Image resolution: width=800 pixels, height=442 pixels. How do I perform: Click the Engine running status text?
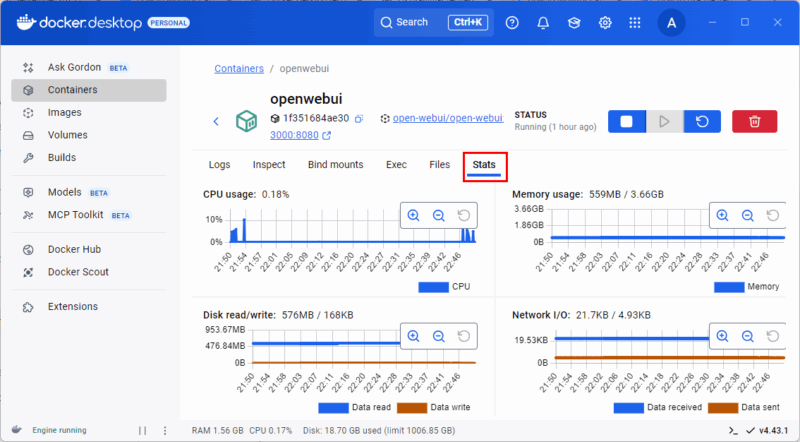(59, 430)
